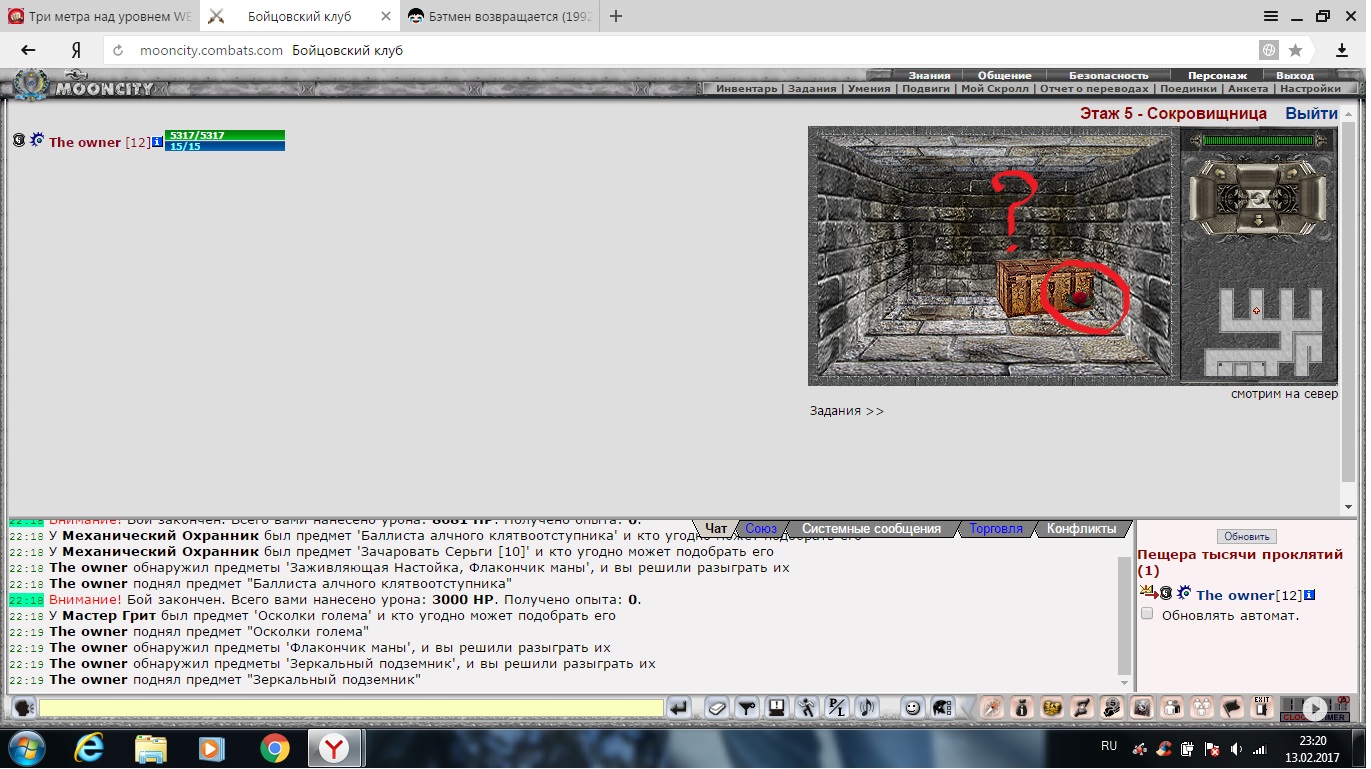The image size is (1371, 769).
Task: Click the blue mana bar 15/15
Action: [225, 146]
